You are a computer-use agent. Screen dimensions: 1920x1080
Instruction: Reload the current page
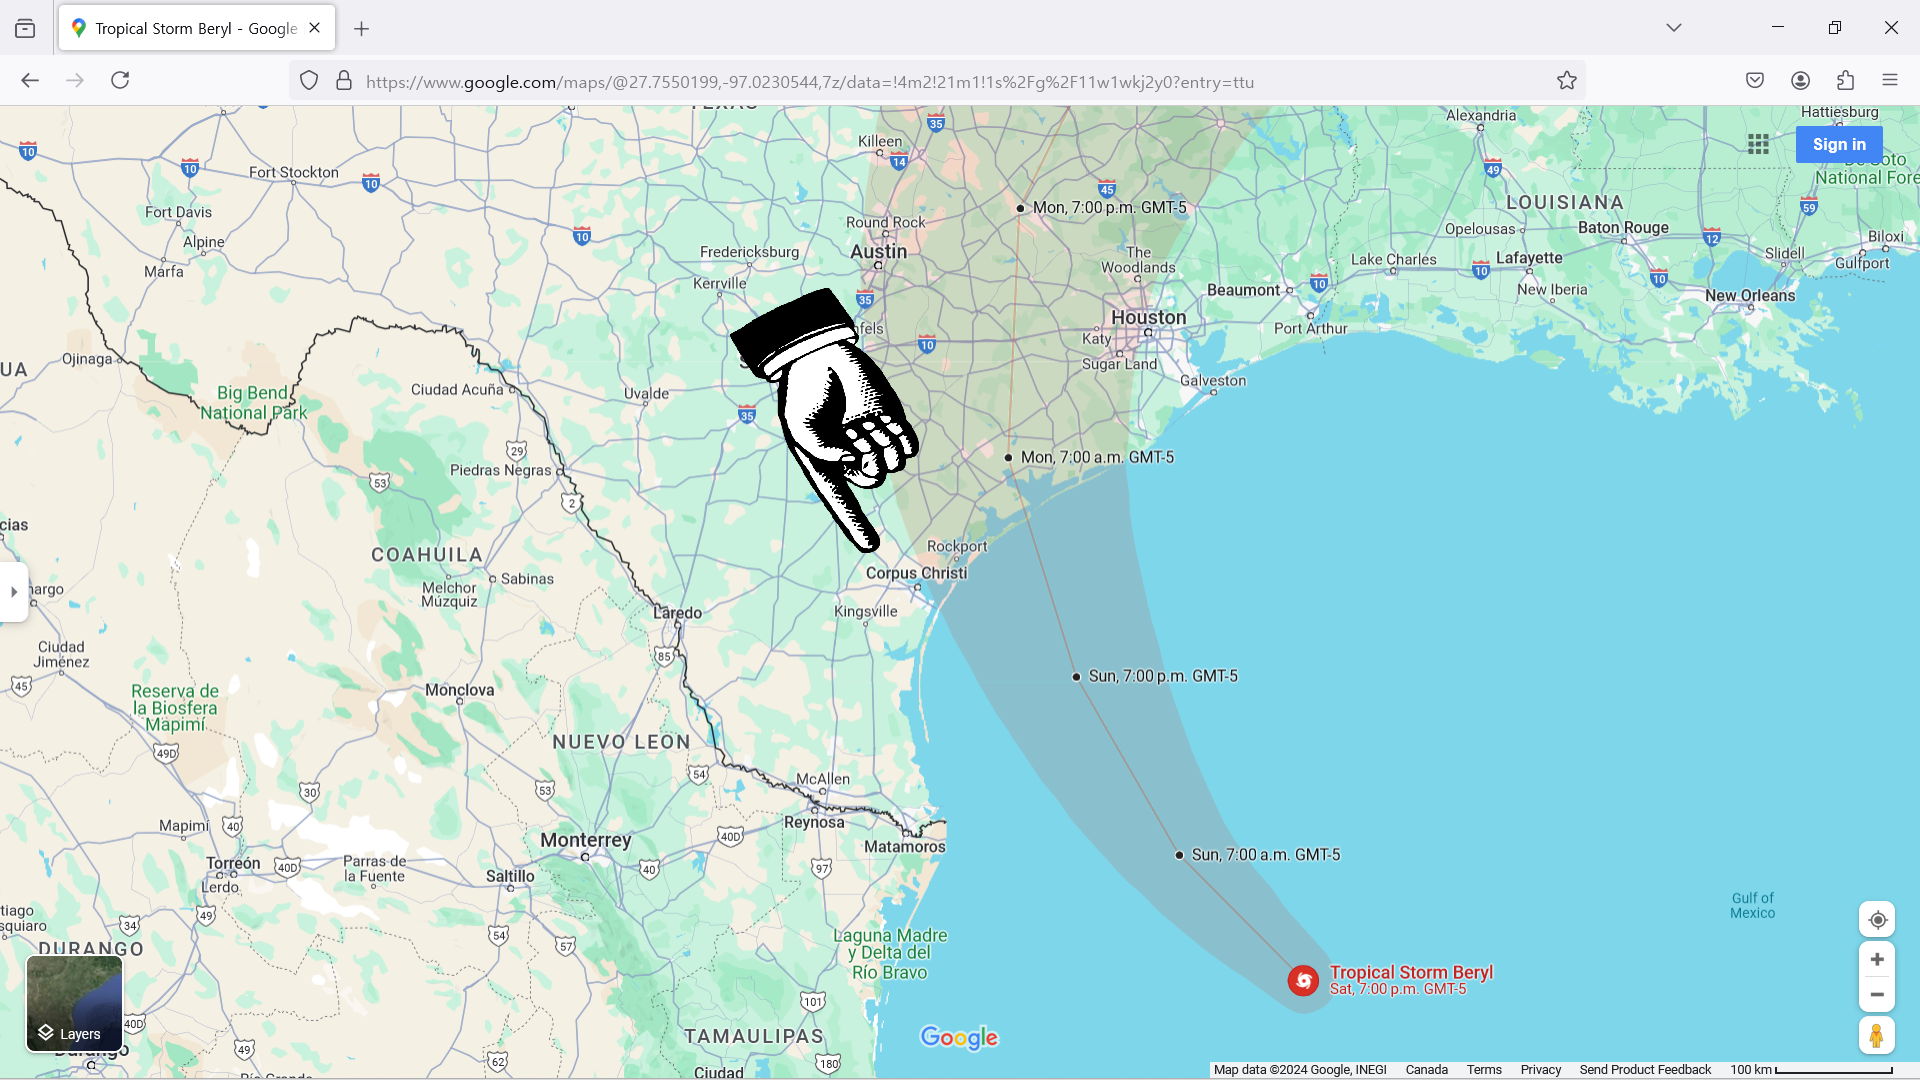pyautogui.click(x=120, y=80)
